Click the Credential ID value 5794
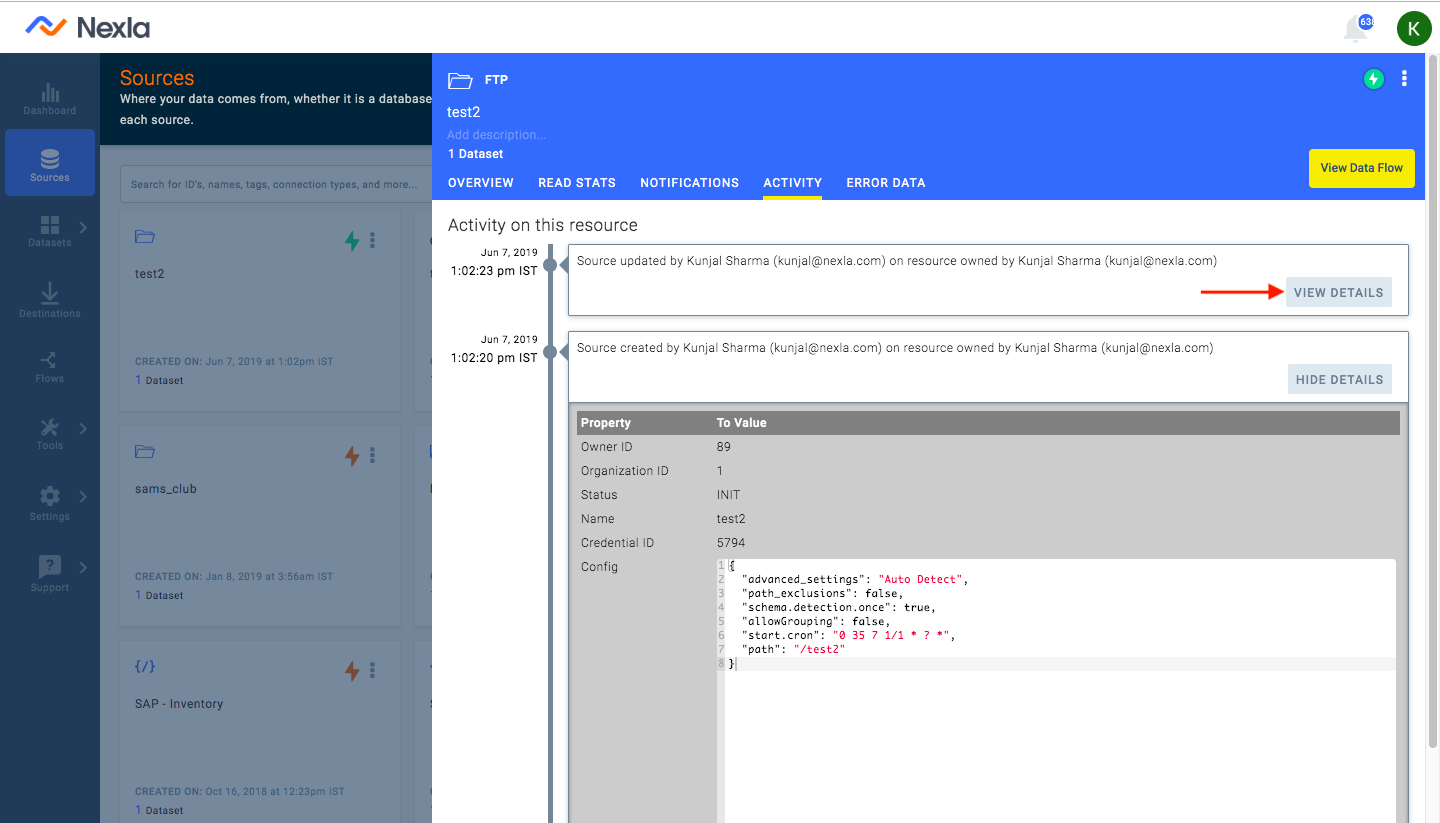Viewport: 1440px width, 823px height. (x=731, y=543)
